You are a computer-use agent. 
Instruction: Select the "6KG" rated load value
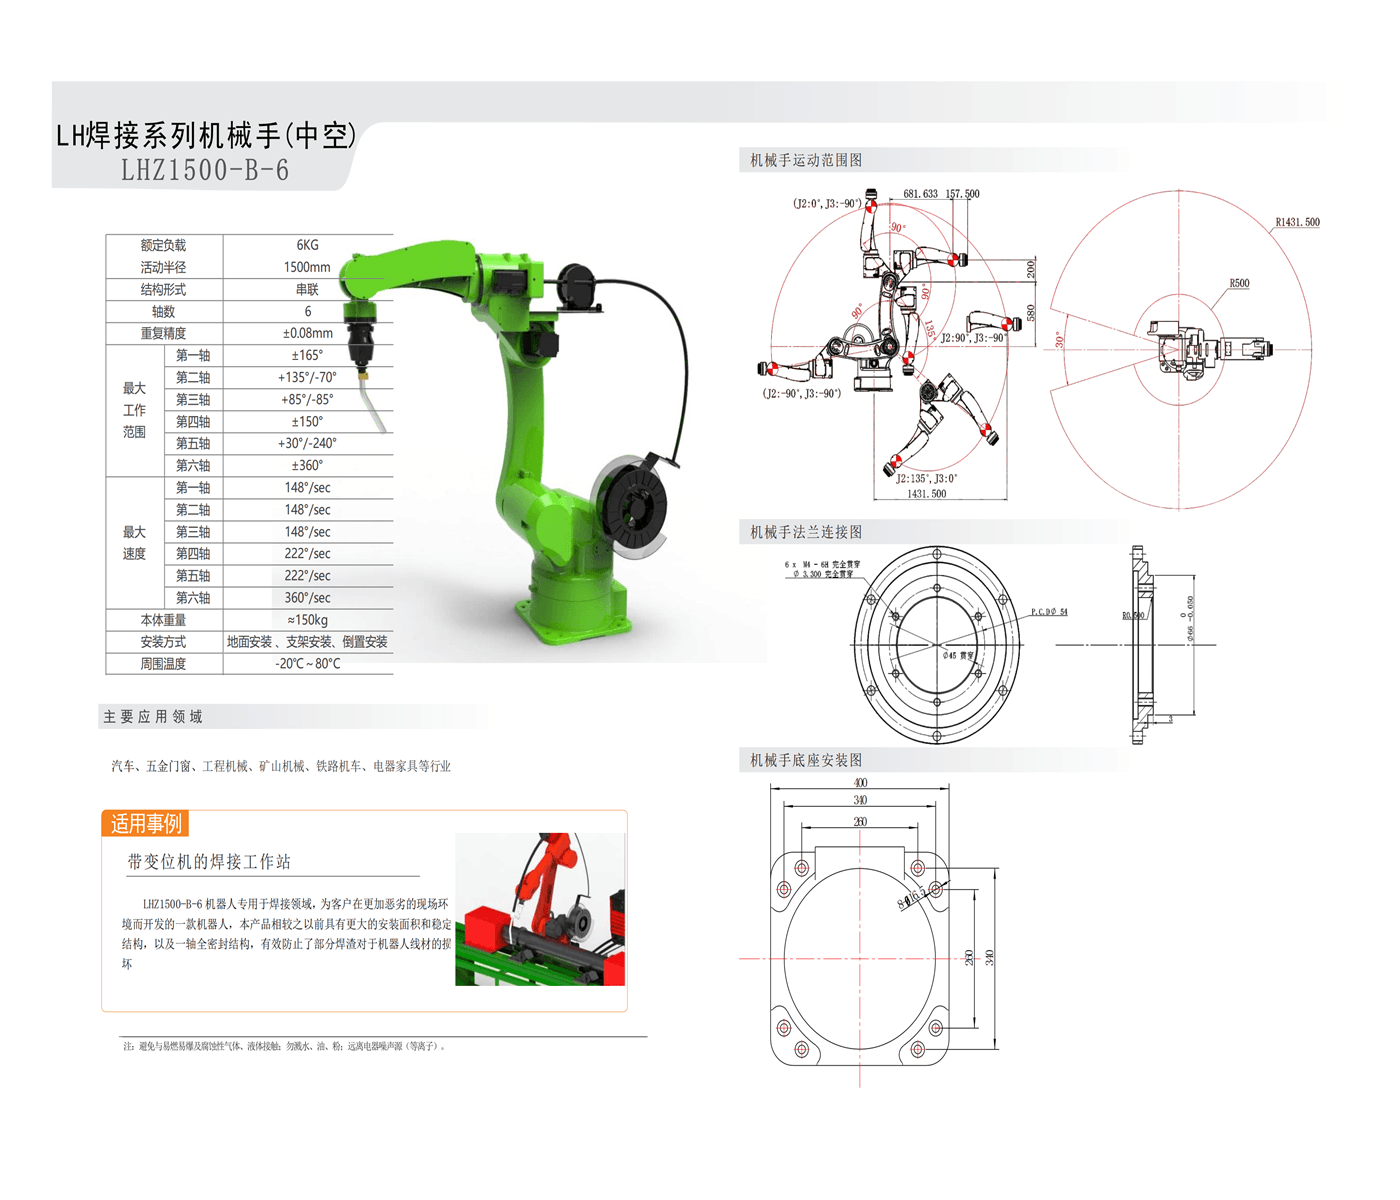point(307,245)
